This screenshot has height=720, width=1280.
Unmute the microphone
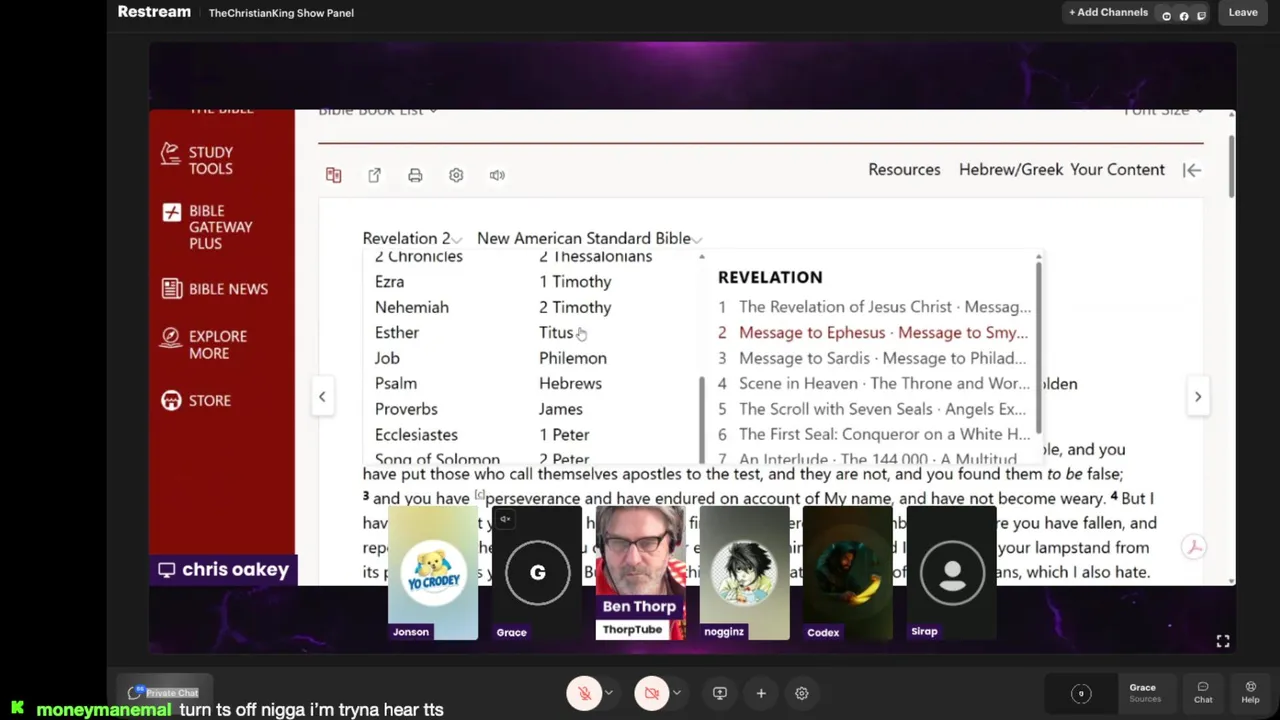584,693
